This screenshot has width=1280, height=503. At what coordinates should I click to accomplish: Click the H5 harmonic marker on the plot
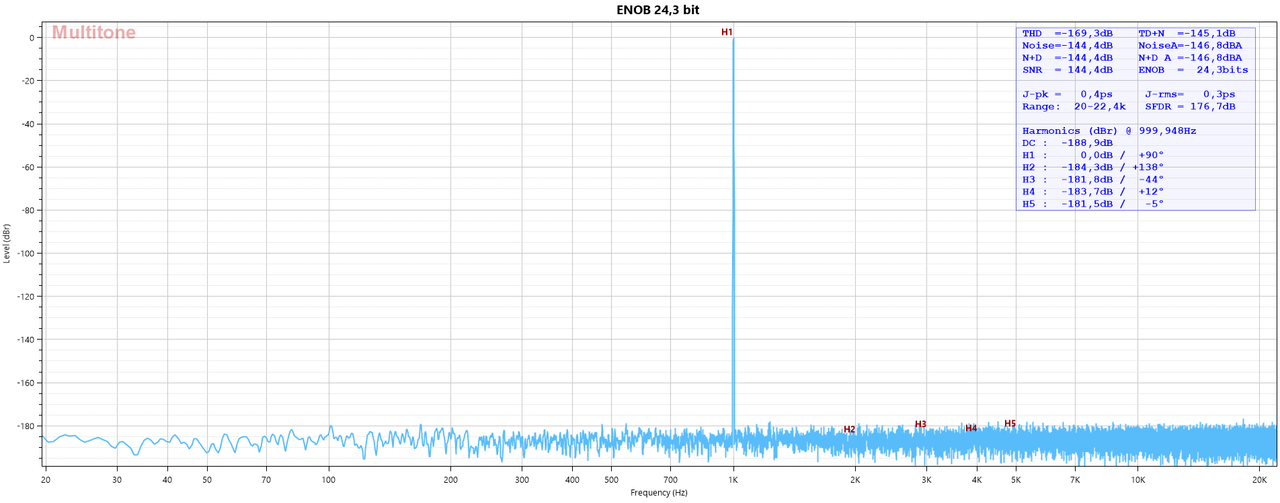pos(1010,423)
